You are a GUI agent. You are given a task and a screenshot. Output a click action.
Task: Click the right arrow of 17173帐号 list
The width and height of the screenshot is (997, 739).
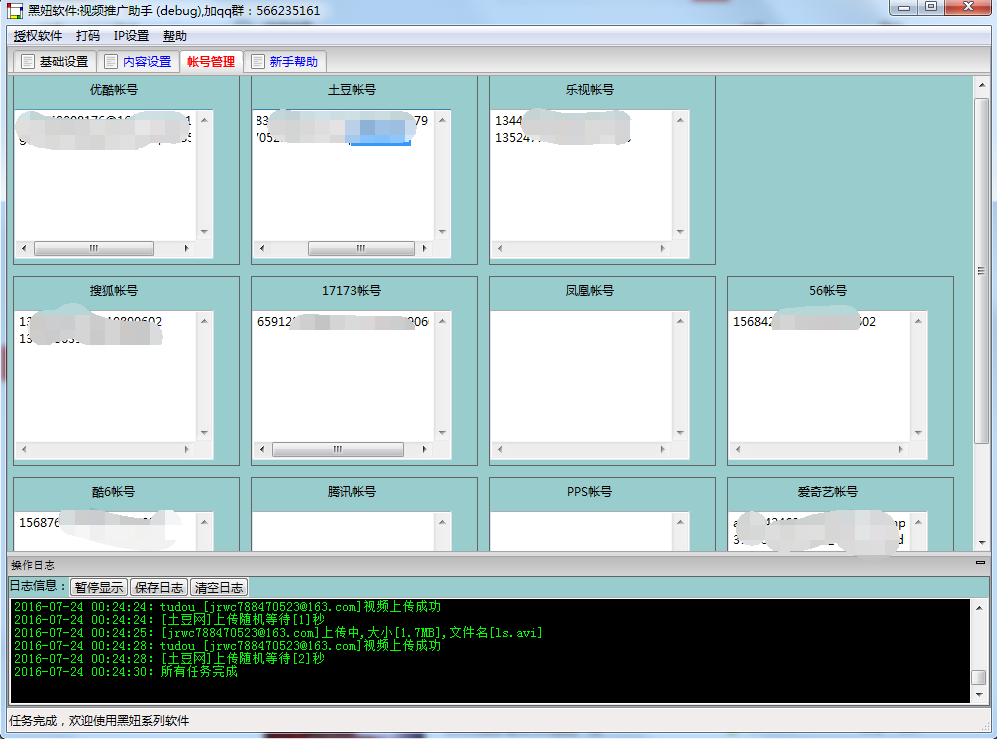tap(424, 450)
